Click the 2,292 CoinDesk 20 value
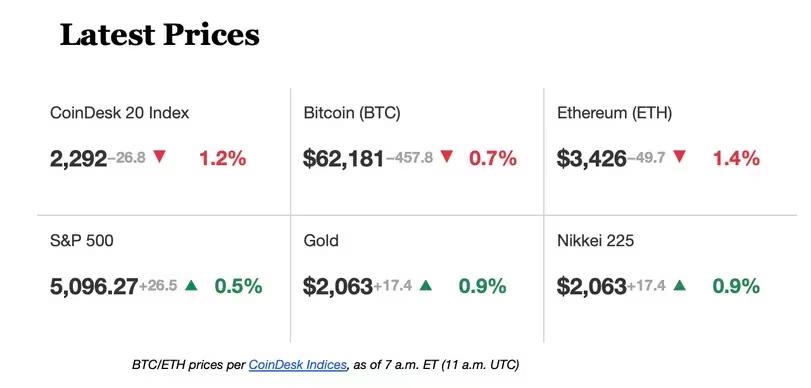The image size is (811, 388). 79,159
